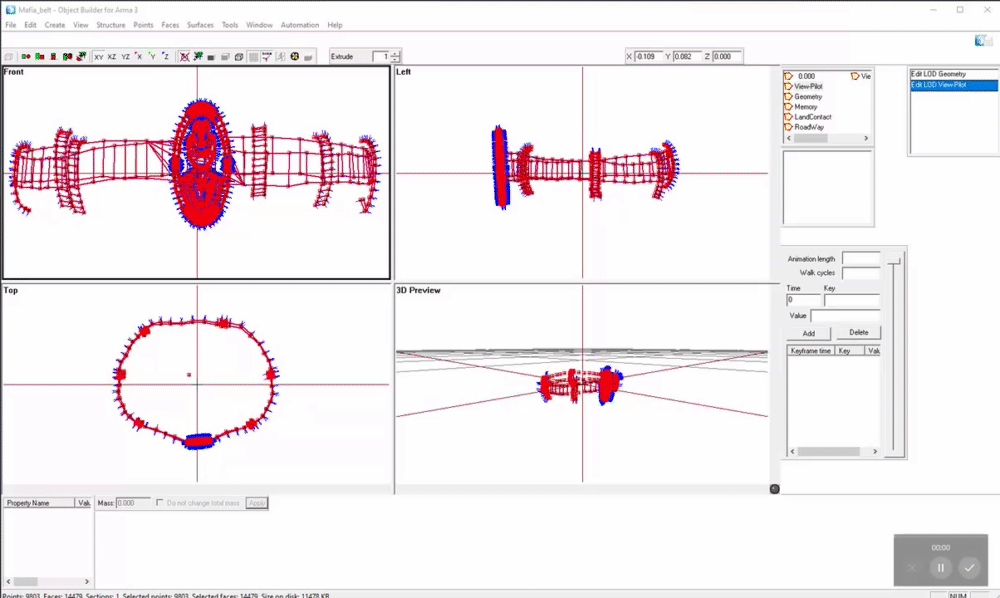The image size is (1000, 598).
Task: Click the first grayed-out toolbar icon
Action: (8, 57)
